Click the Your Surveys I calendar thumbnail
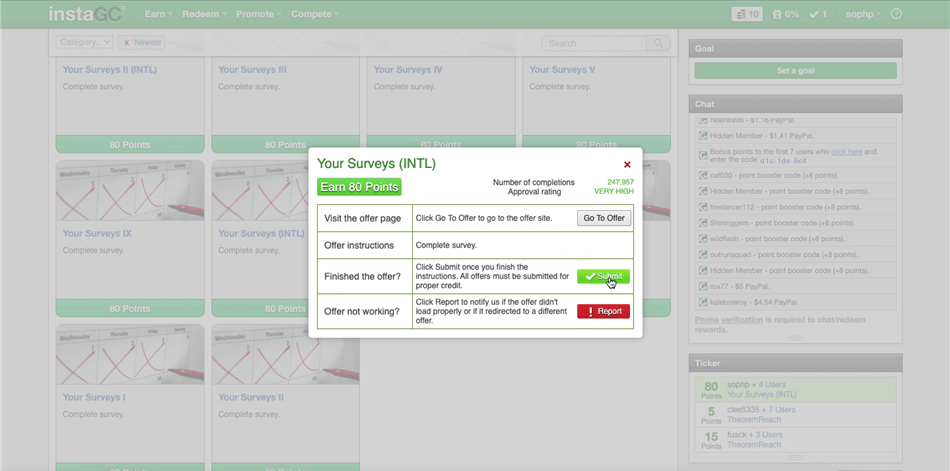 [130, 354]
